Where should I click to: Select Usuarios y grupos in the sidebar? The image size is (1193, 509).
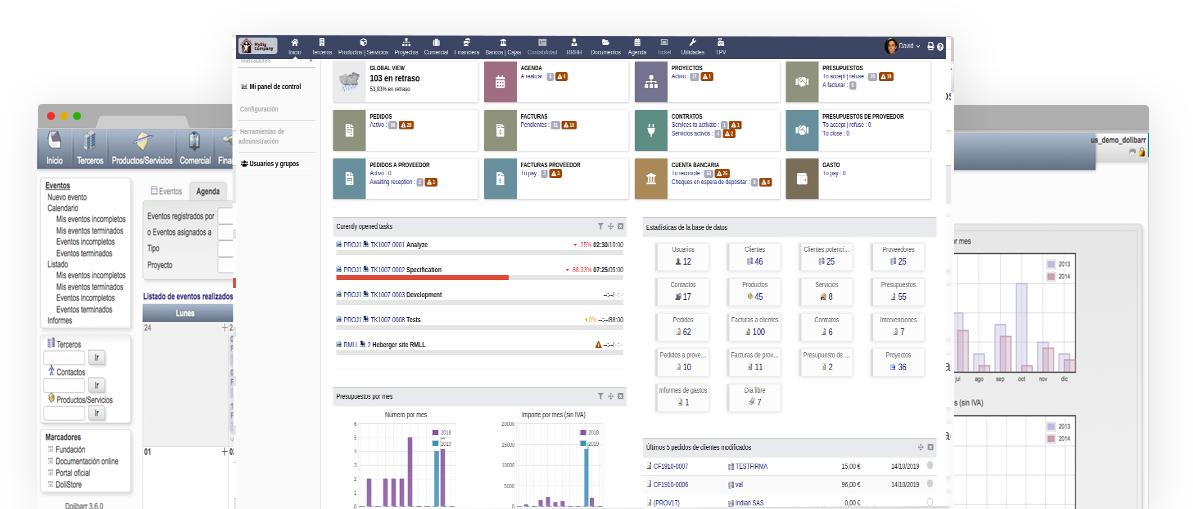pyautogui.click(x=273, y=163)
